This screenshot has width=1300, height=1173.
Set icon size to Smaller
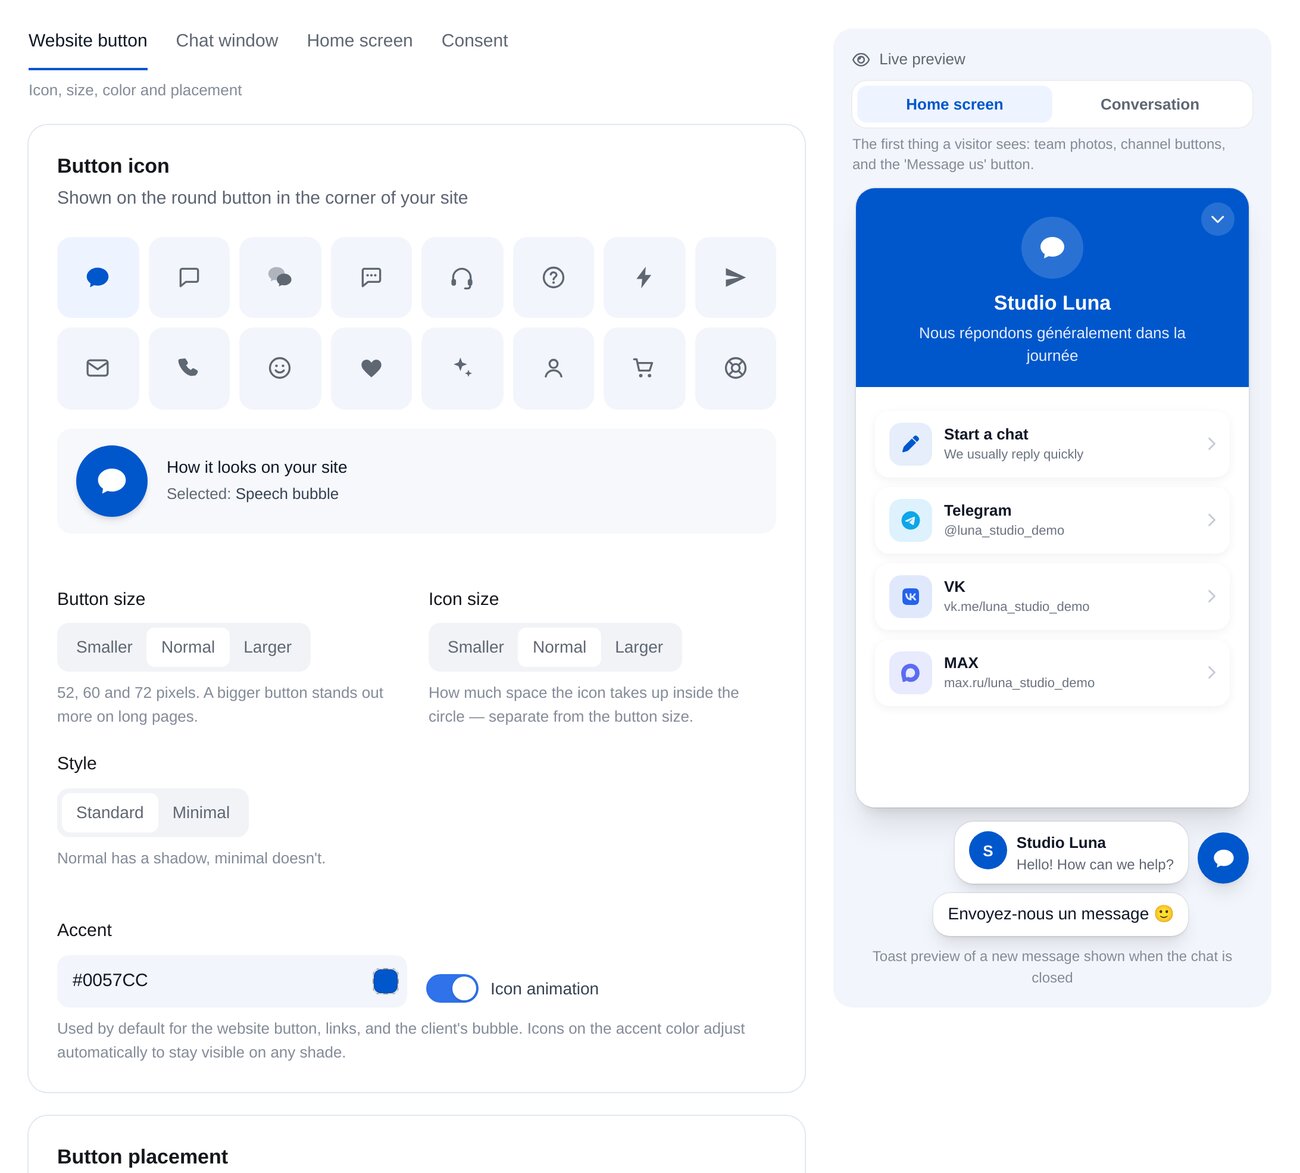pos(476,647)
